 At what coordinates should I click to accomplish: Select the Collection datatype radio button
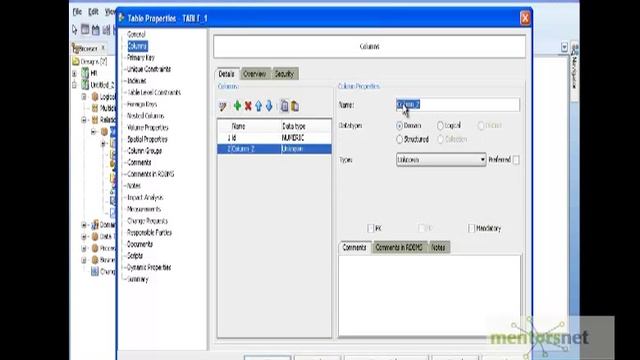(x=440, y=140)
